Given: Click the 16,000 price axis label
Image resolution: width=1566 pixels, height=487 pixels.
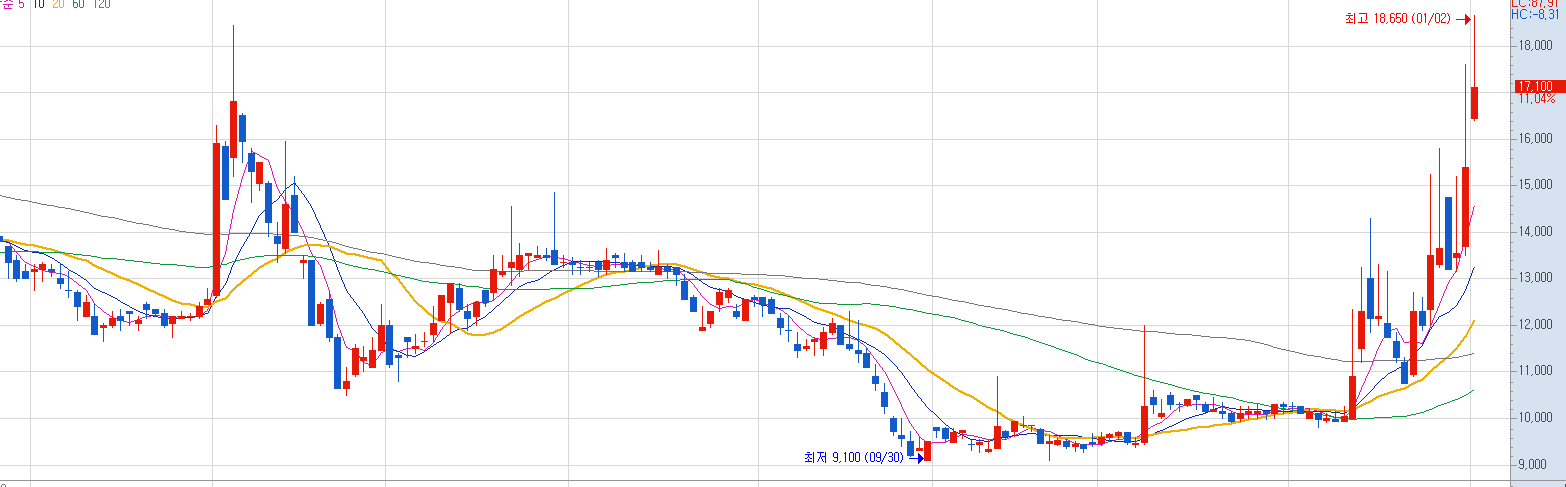Looking at the screenshot, I should click(x=1535, y=139).
